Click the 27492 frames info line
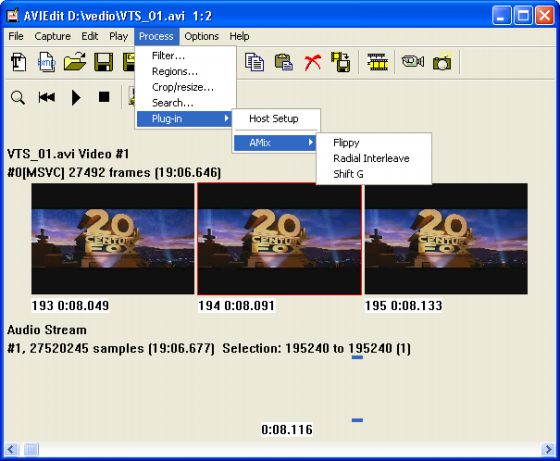This screenshot has width=560, height=461. [x=114, y=172]
